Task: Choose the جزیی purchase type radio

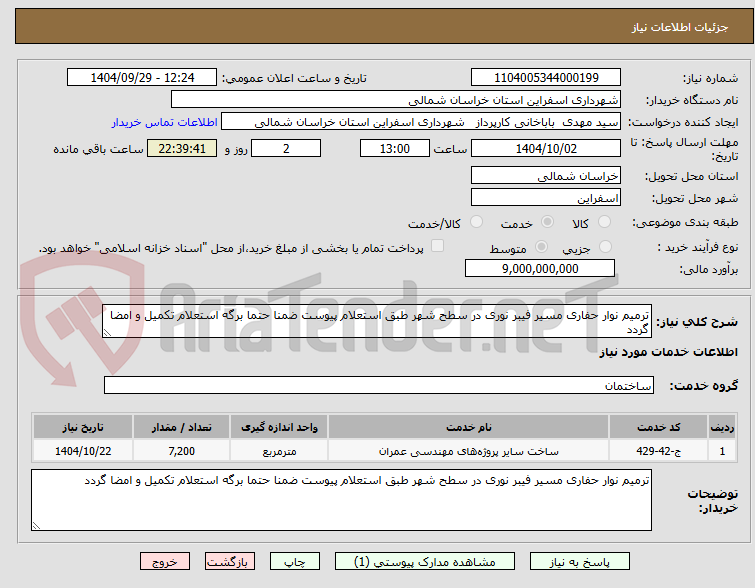Action: 605,247
